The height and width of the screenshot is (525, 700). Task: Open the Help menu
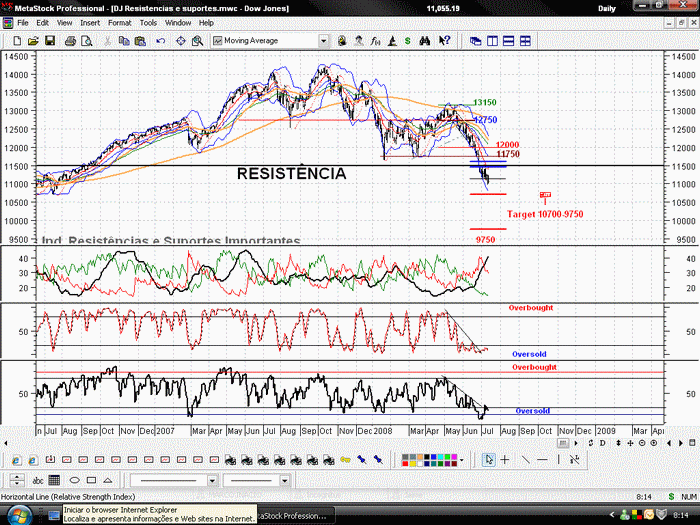[206, 23]
